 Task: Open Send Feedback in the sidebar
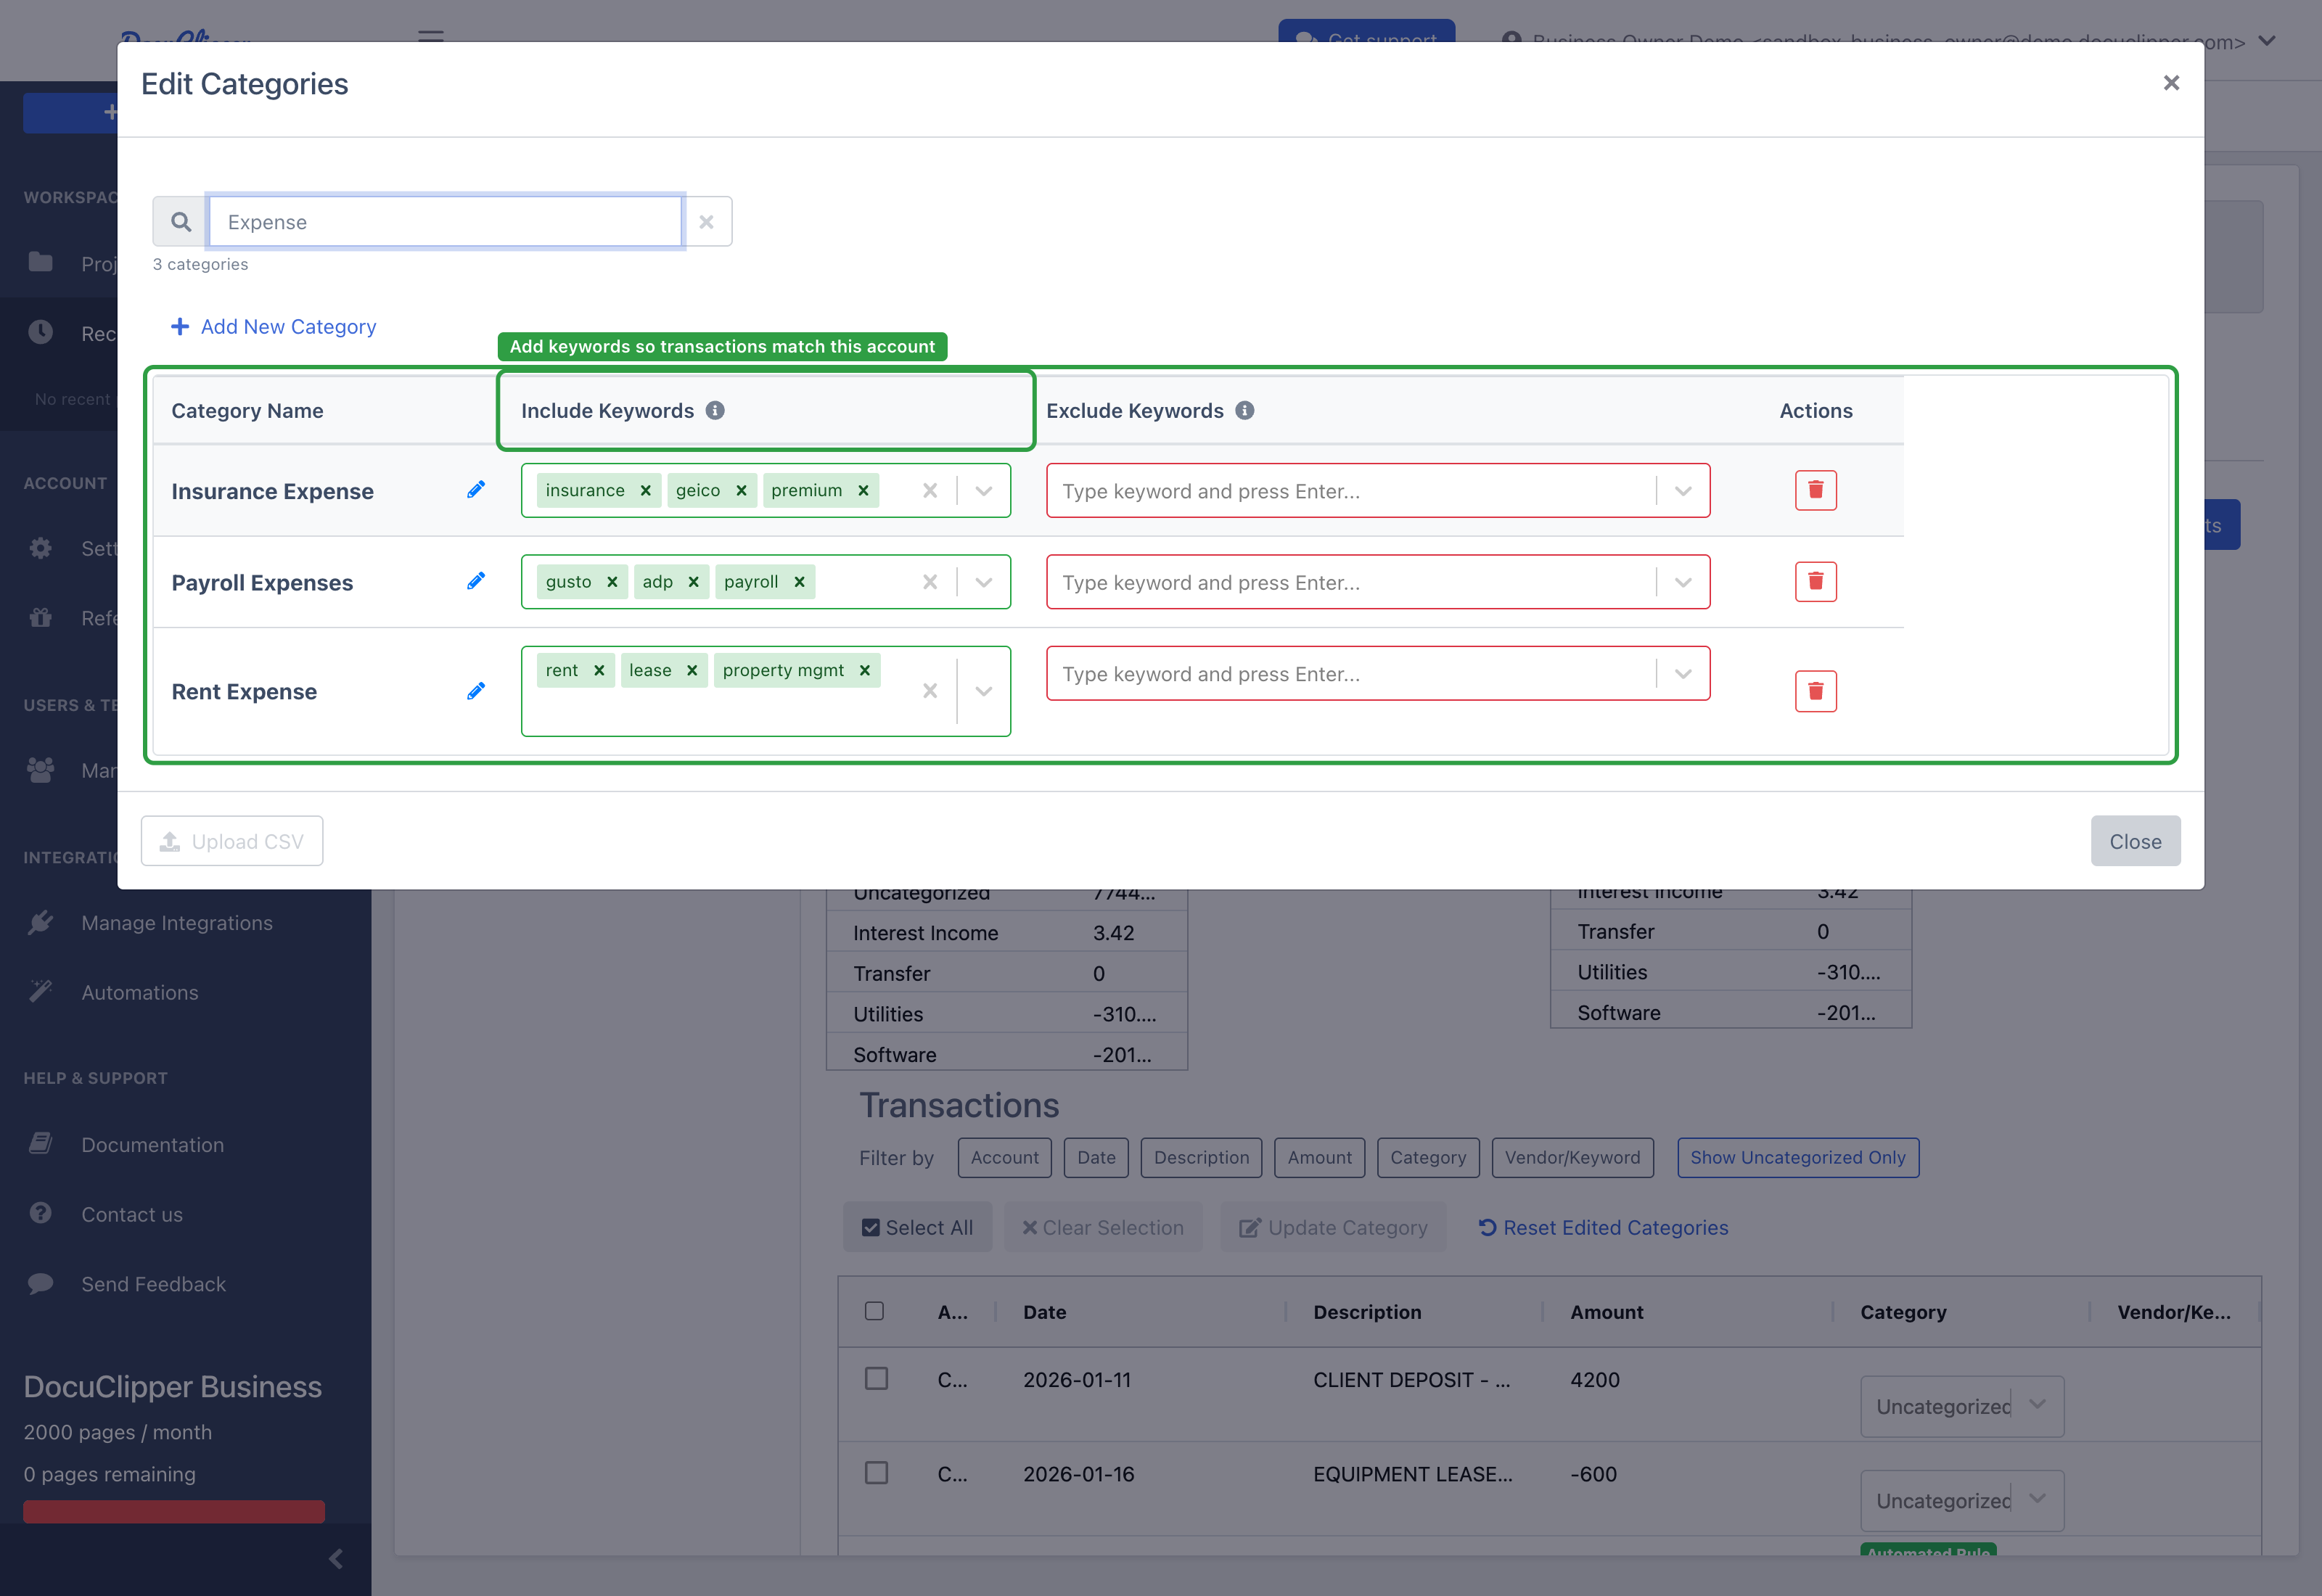tap(154, 1284)
